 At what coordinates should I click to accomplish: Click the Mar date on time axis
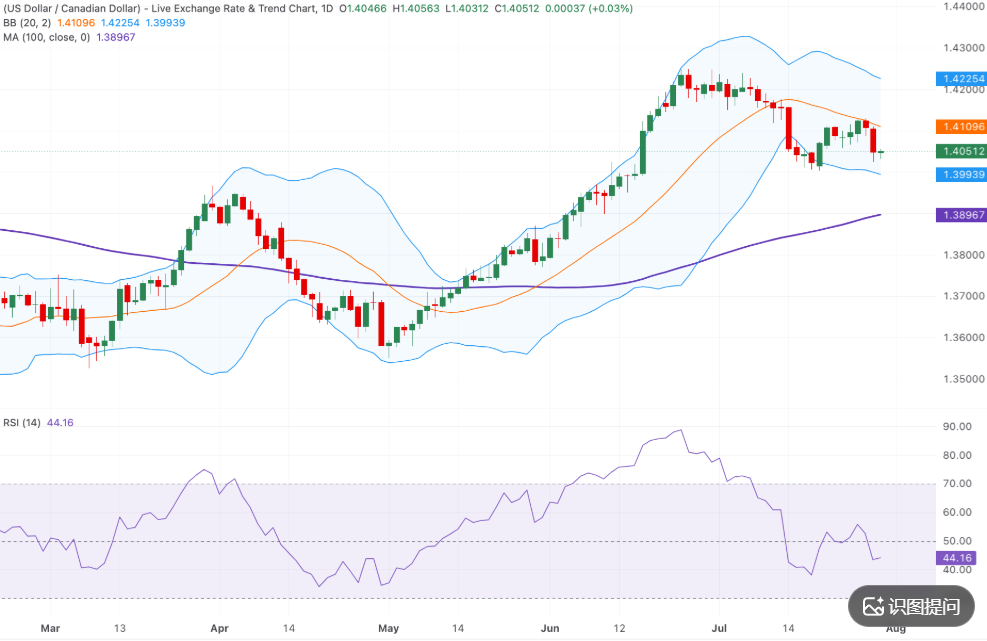point(50,628)
